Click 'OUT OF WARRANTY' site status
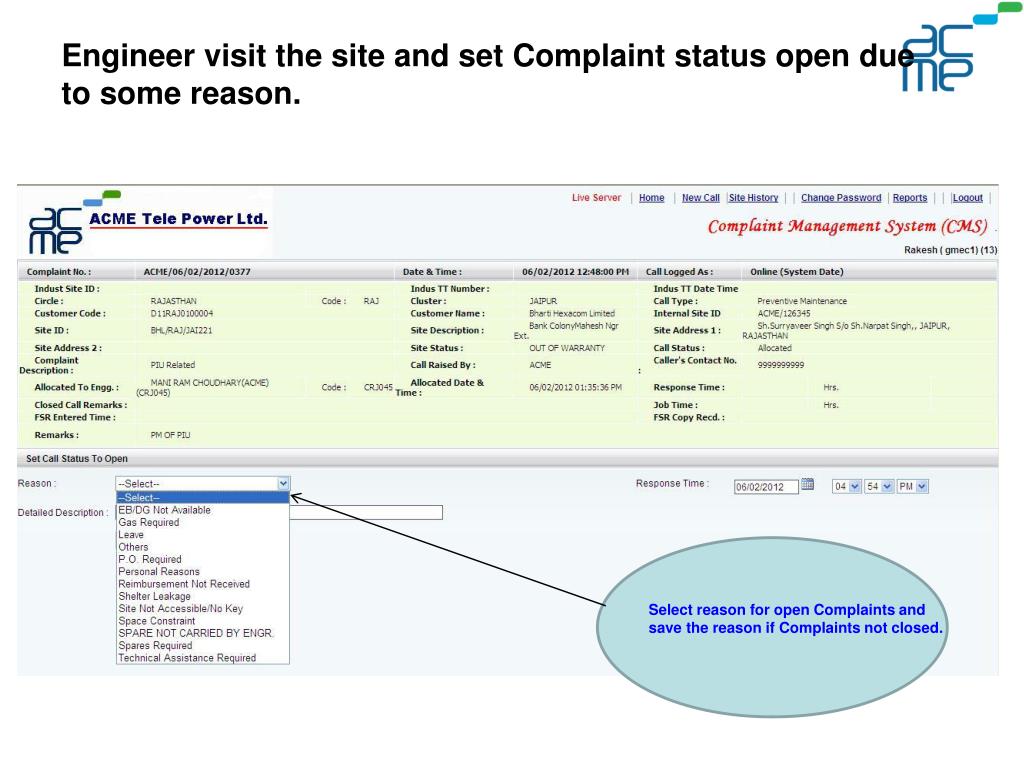Viewport: 1024px width, 768px height. pos(567,348)
